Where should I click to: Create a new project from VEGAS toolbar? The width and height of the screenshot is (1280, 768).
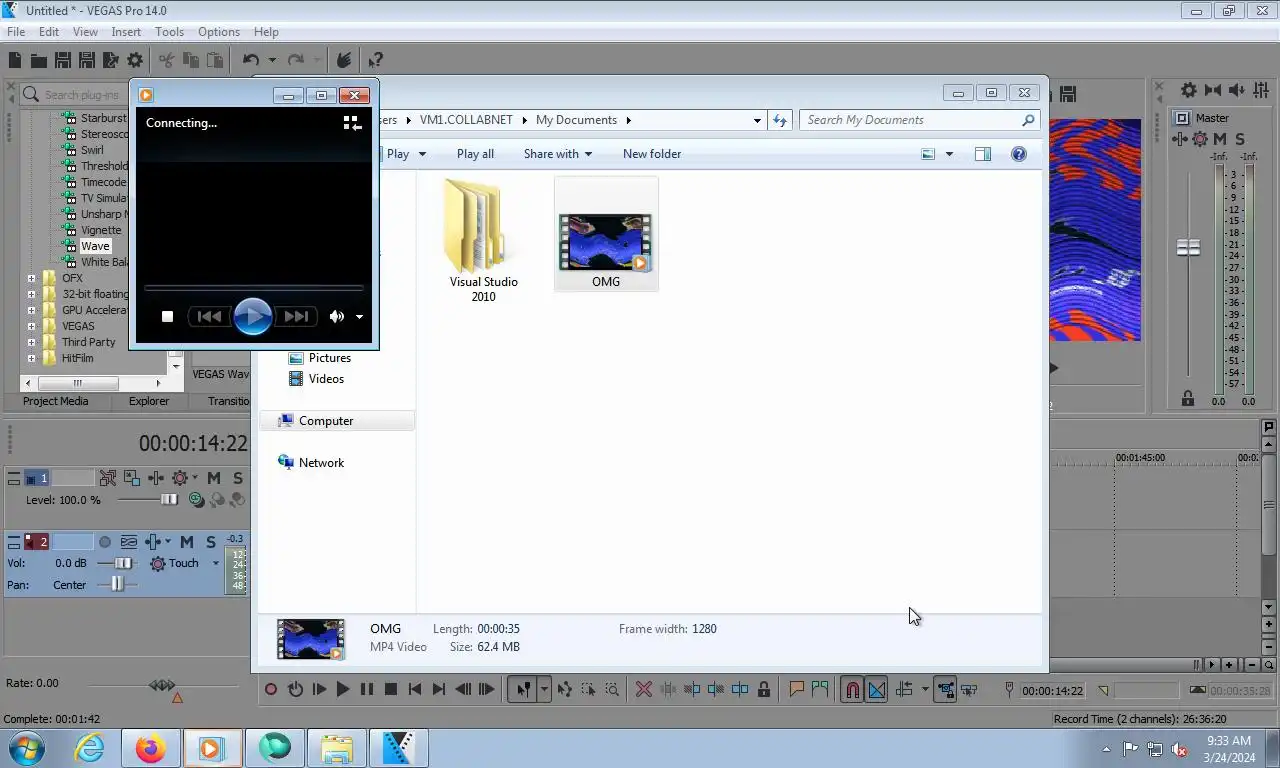(15, 61)
